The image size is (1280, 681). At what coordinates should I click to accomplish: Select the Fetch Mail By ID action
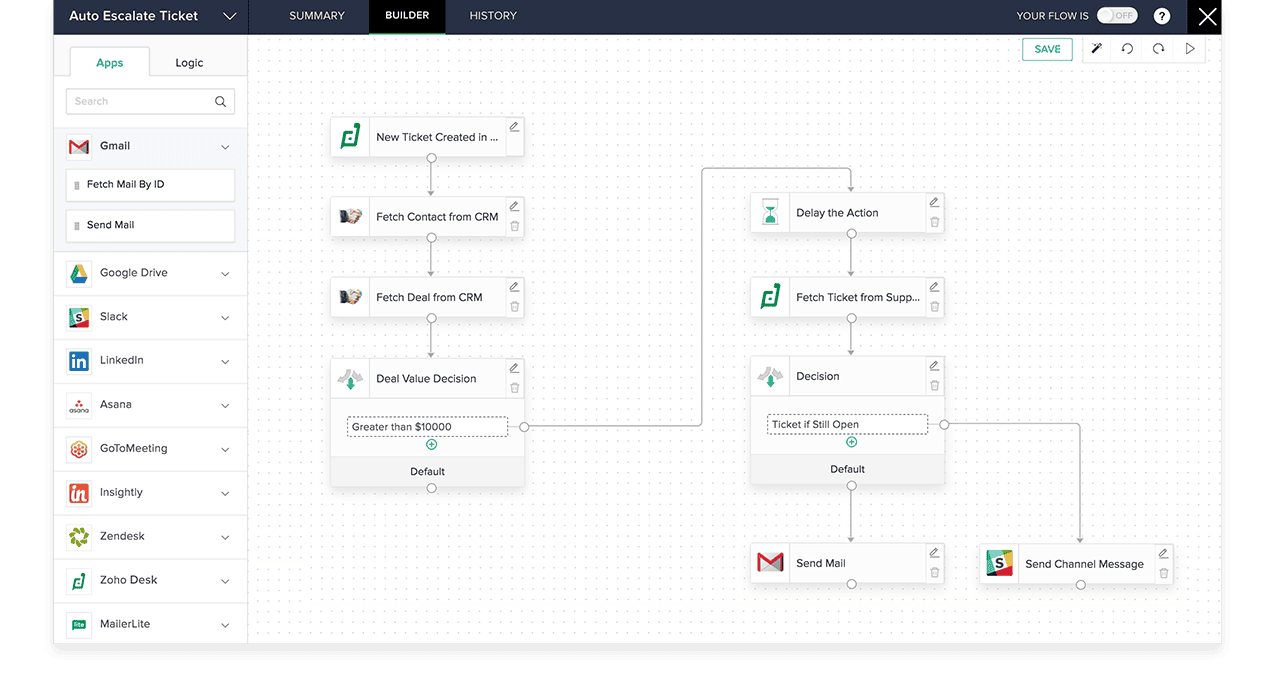pyautogui.click(x=151, y=185)
